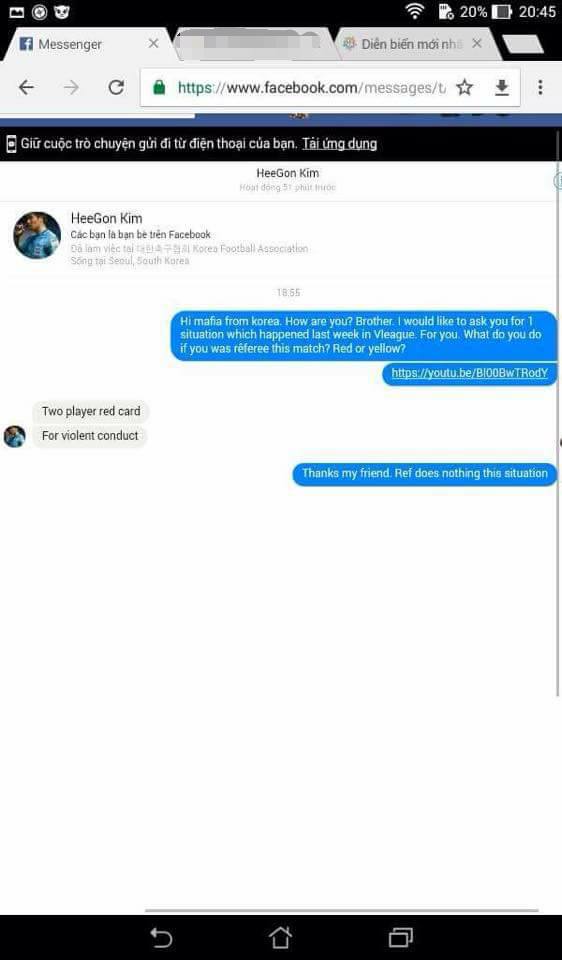Close the Messenger tab
562x960 pixels.
[154, 43]
